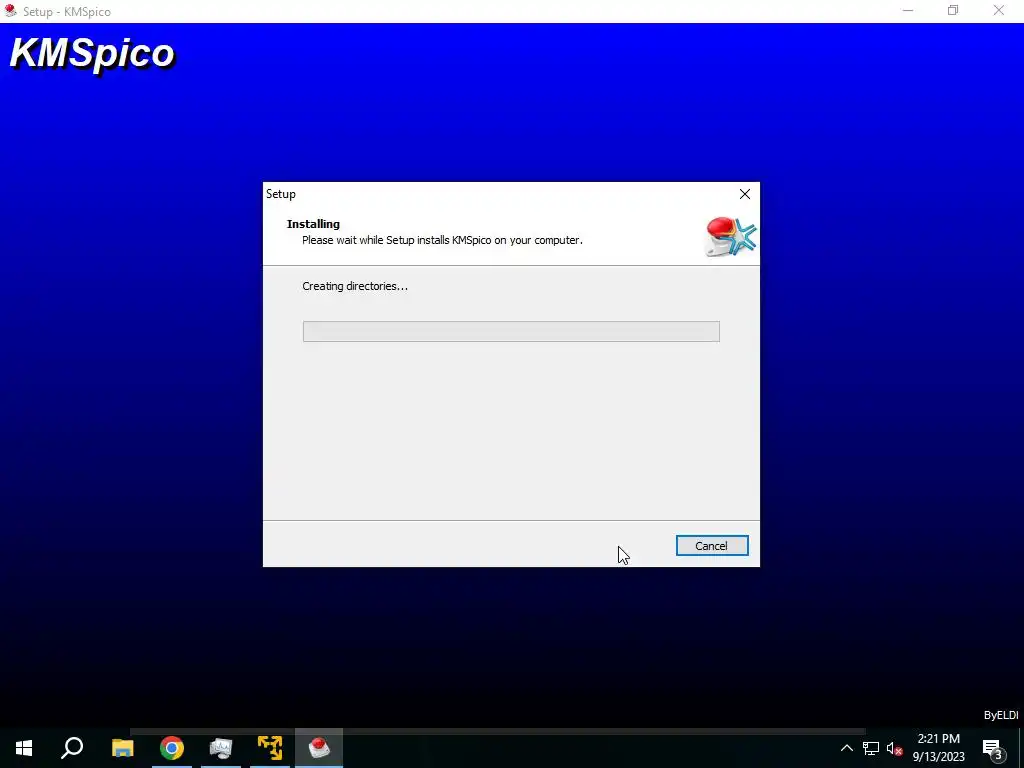Open the taskbar search
The image size is (1024, 768).
coord(72,748)
